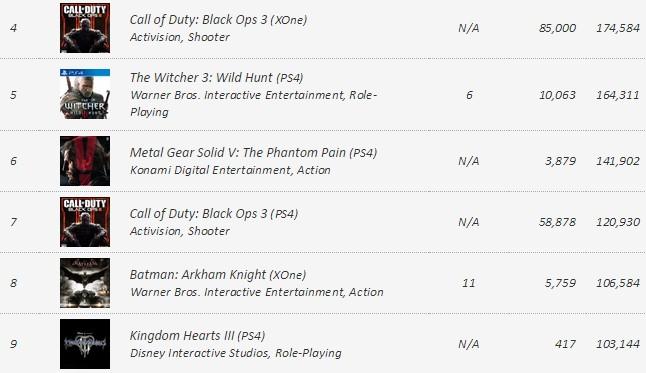Select weekly sales figure 85,000
This screenshot has width=646, height=373.
coord(557,28)
